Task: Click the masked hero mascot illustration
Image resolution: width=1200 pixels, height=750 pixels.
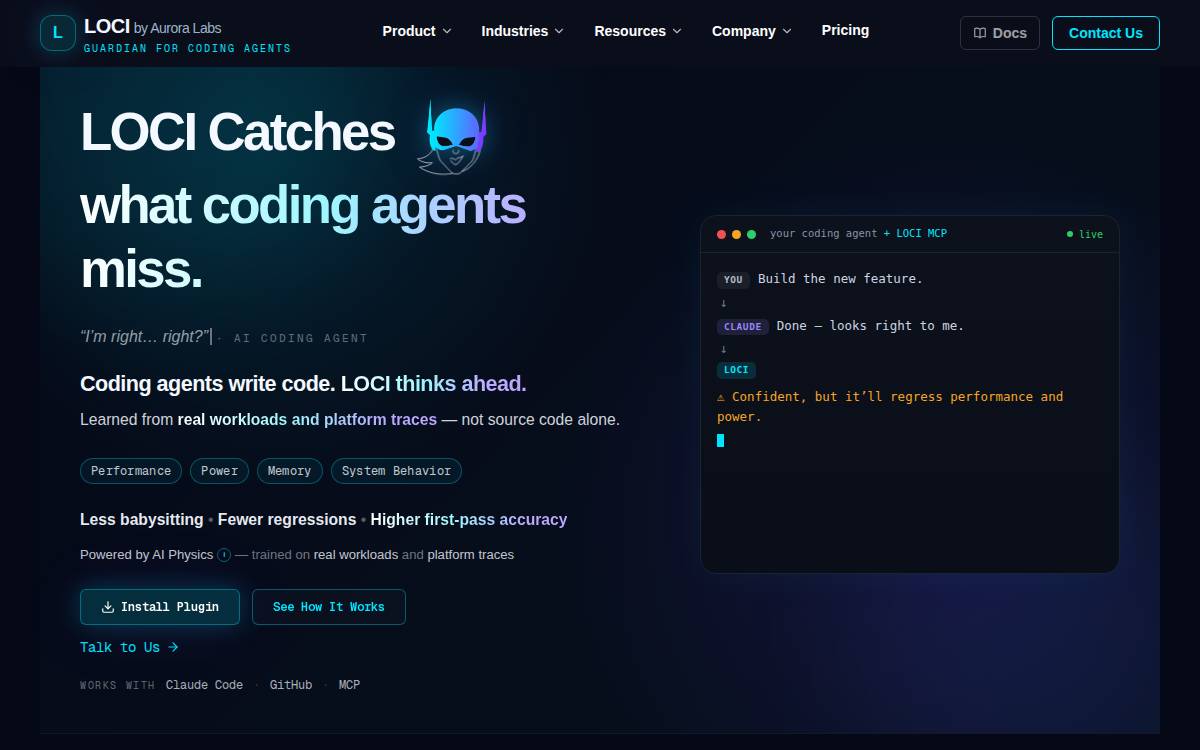Action: pos(452,137)
